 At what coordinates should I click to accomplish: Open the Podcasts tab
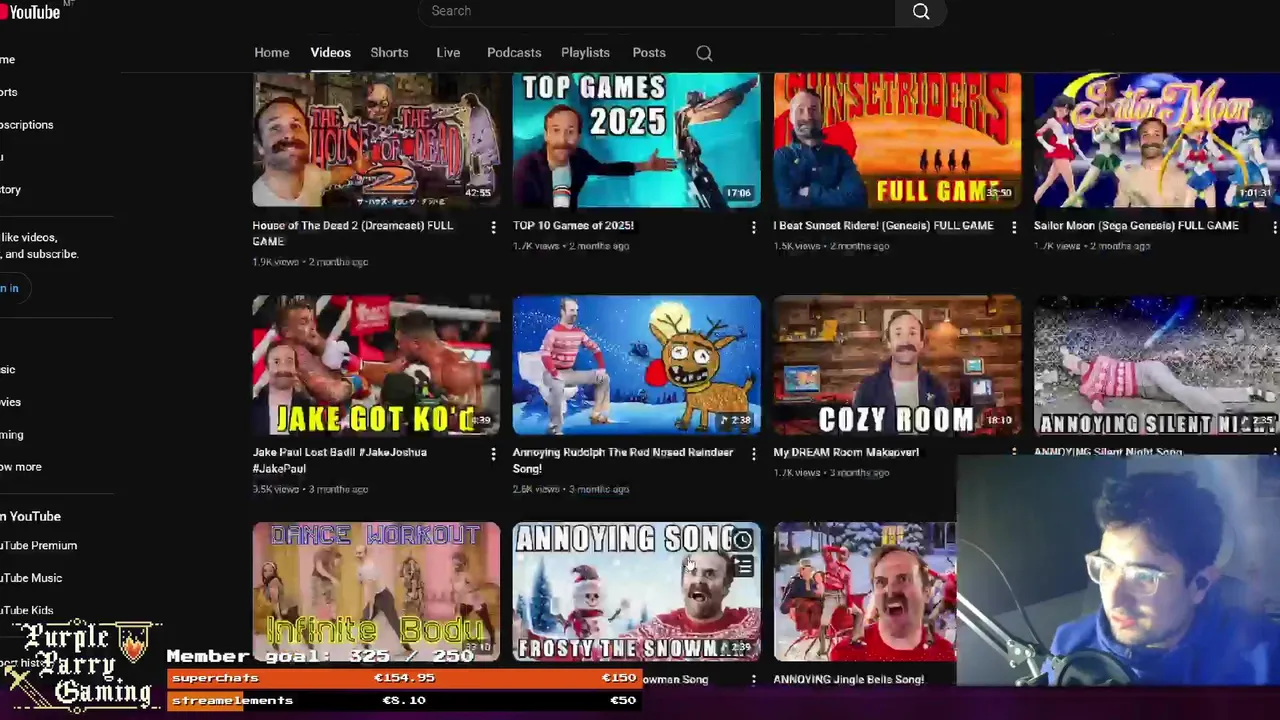tap(514, 53)
